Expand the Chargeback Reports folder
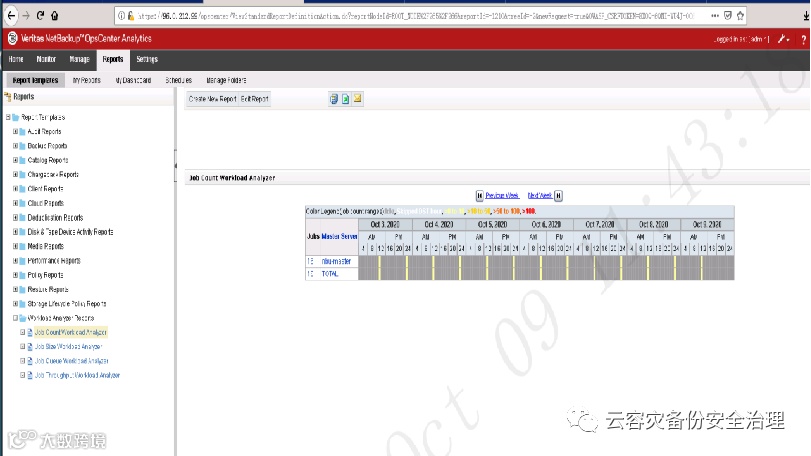Viewport: 811px width, 456px height. (x=16, y=175)
